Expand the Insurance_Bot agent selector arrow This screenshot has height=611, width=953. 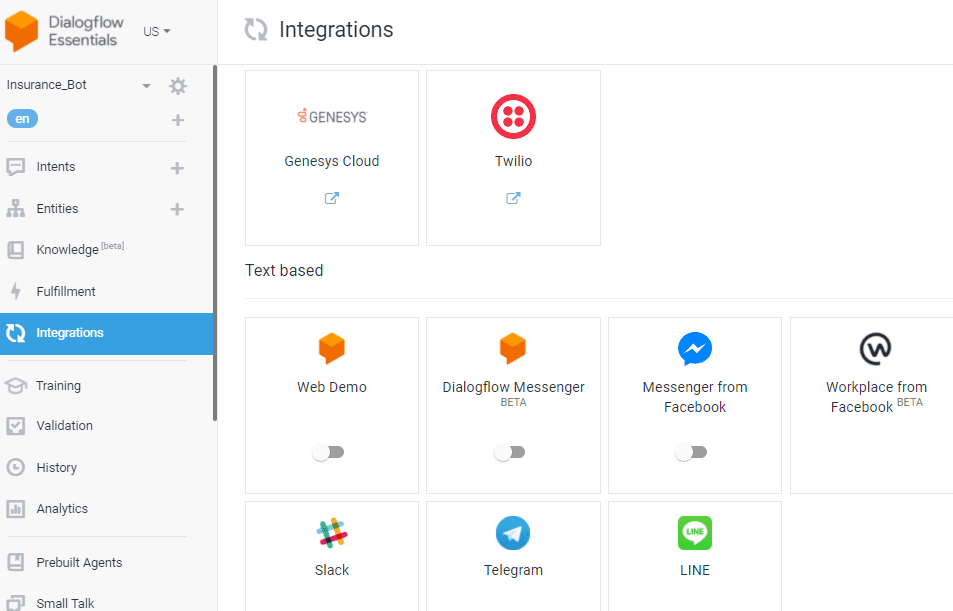(146, 86)
